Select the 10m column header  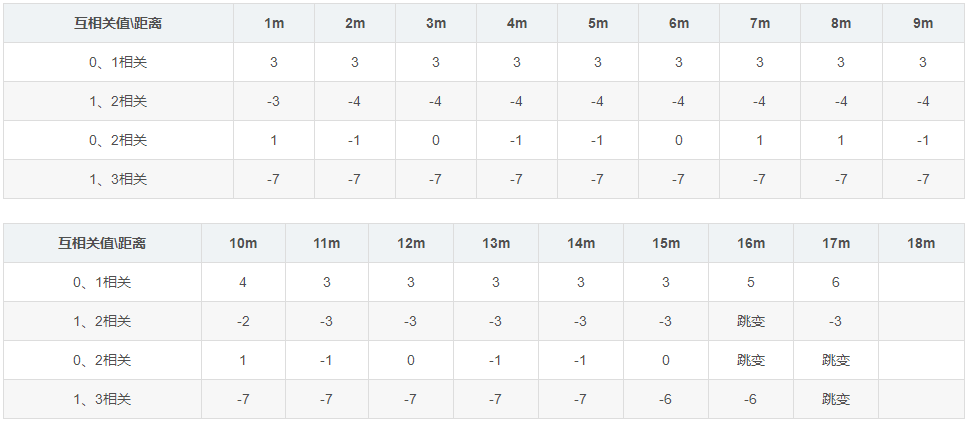(x=243, y=243)
